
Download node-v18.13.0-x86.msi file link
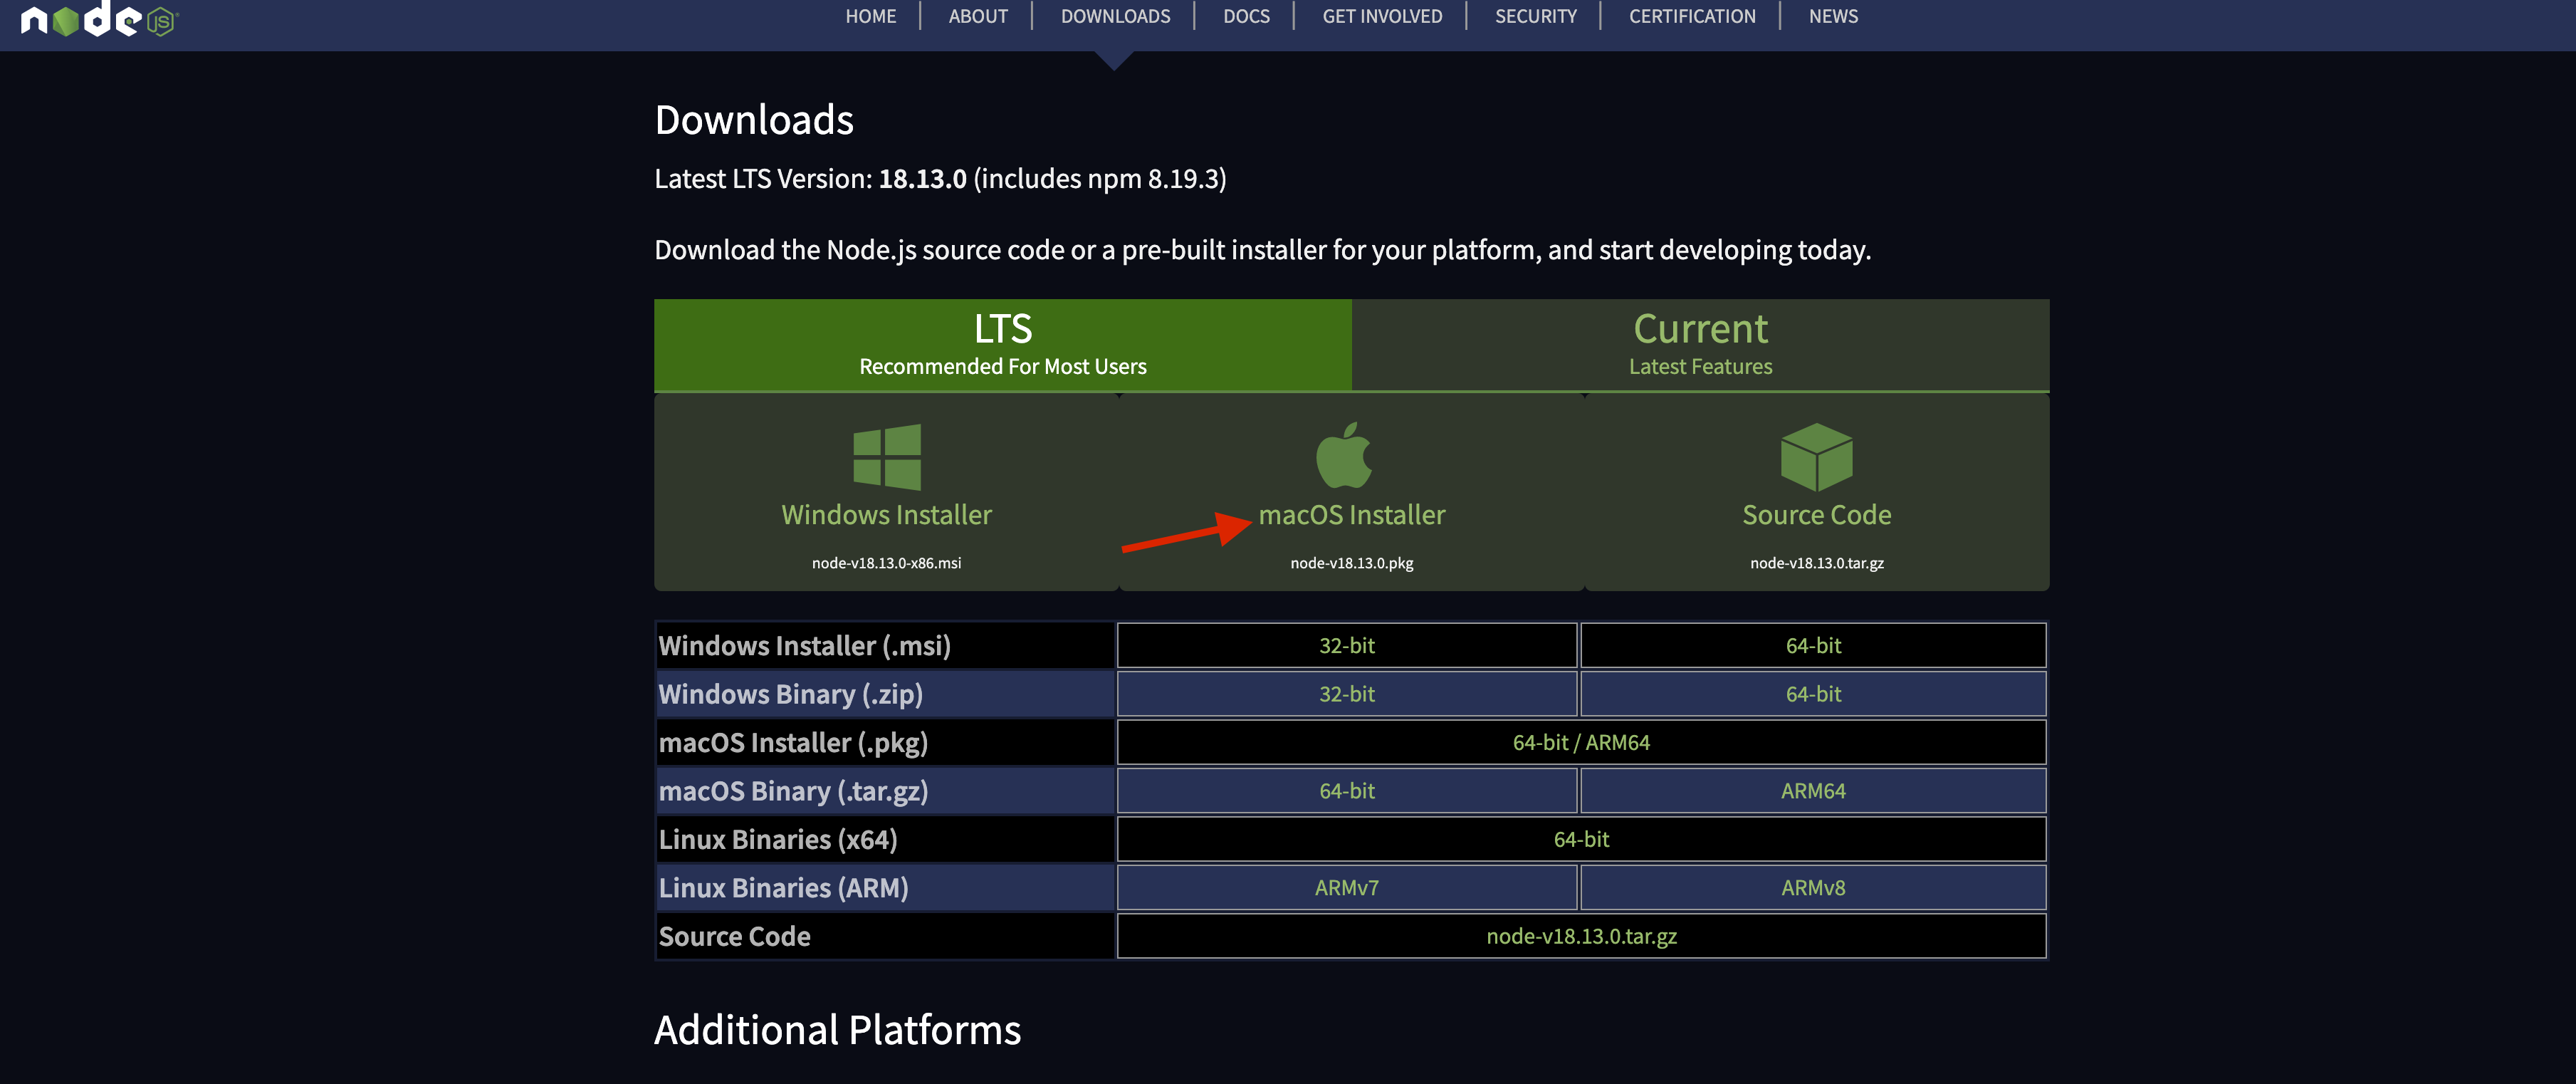tap(886, 563)
